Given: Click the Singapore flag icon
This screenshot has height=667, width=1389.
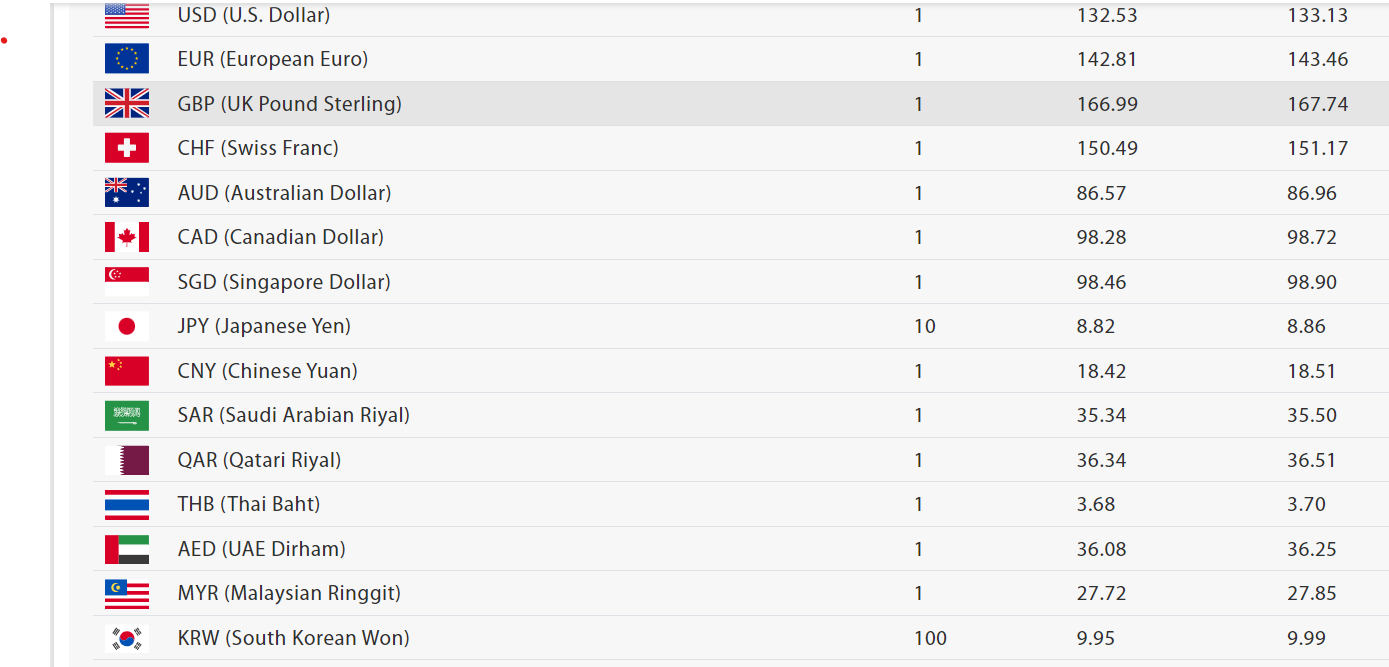Looking at the screenshot, I should click(x=127, y=282).
